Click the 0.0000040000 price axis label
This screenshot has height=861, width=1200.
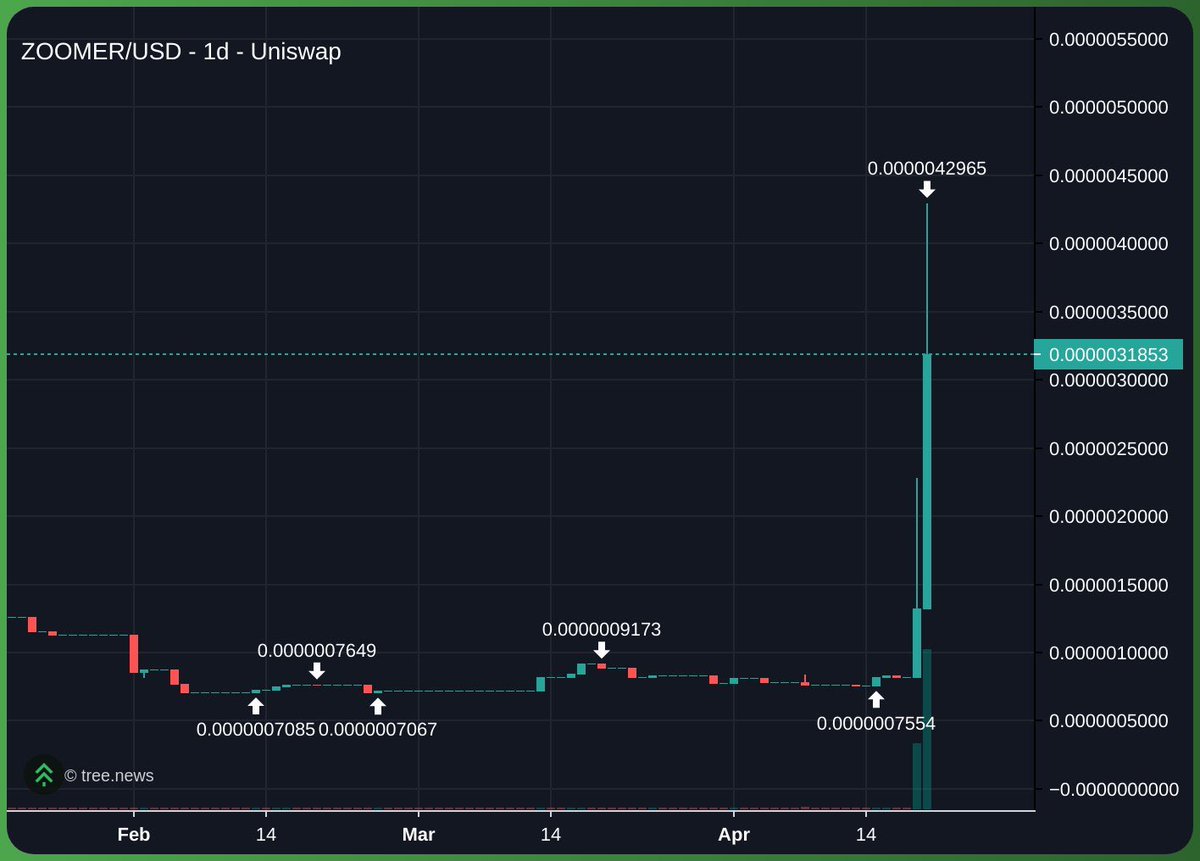(1108, 243)
